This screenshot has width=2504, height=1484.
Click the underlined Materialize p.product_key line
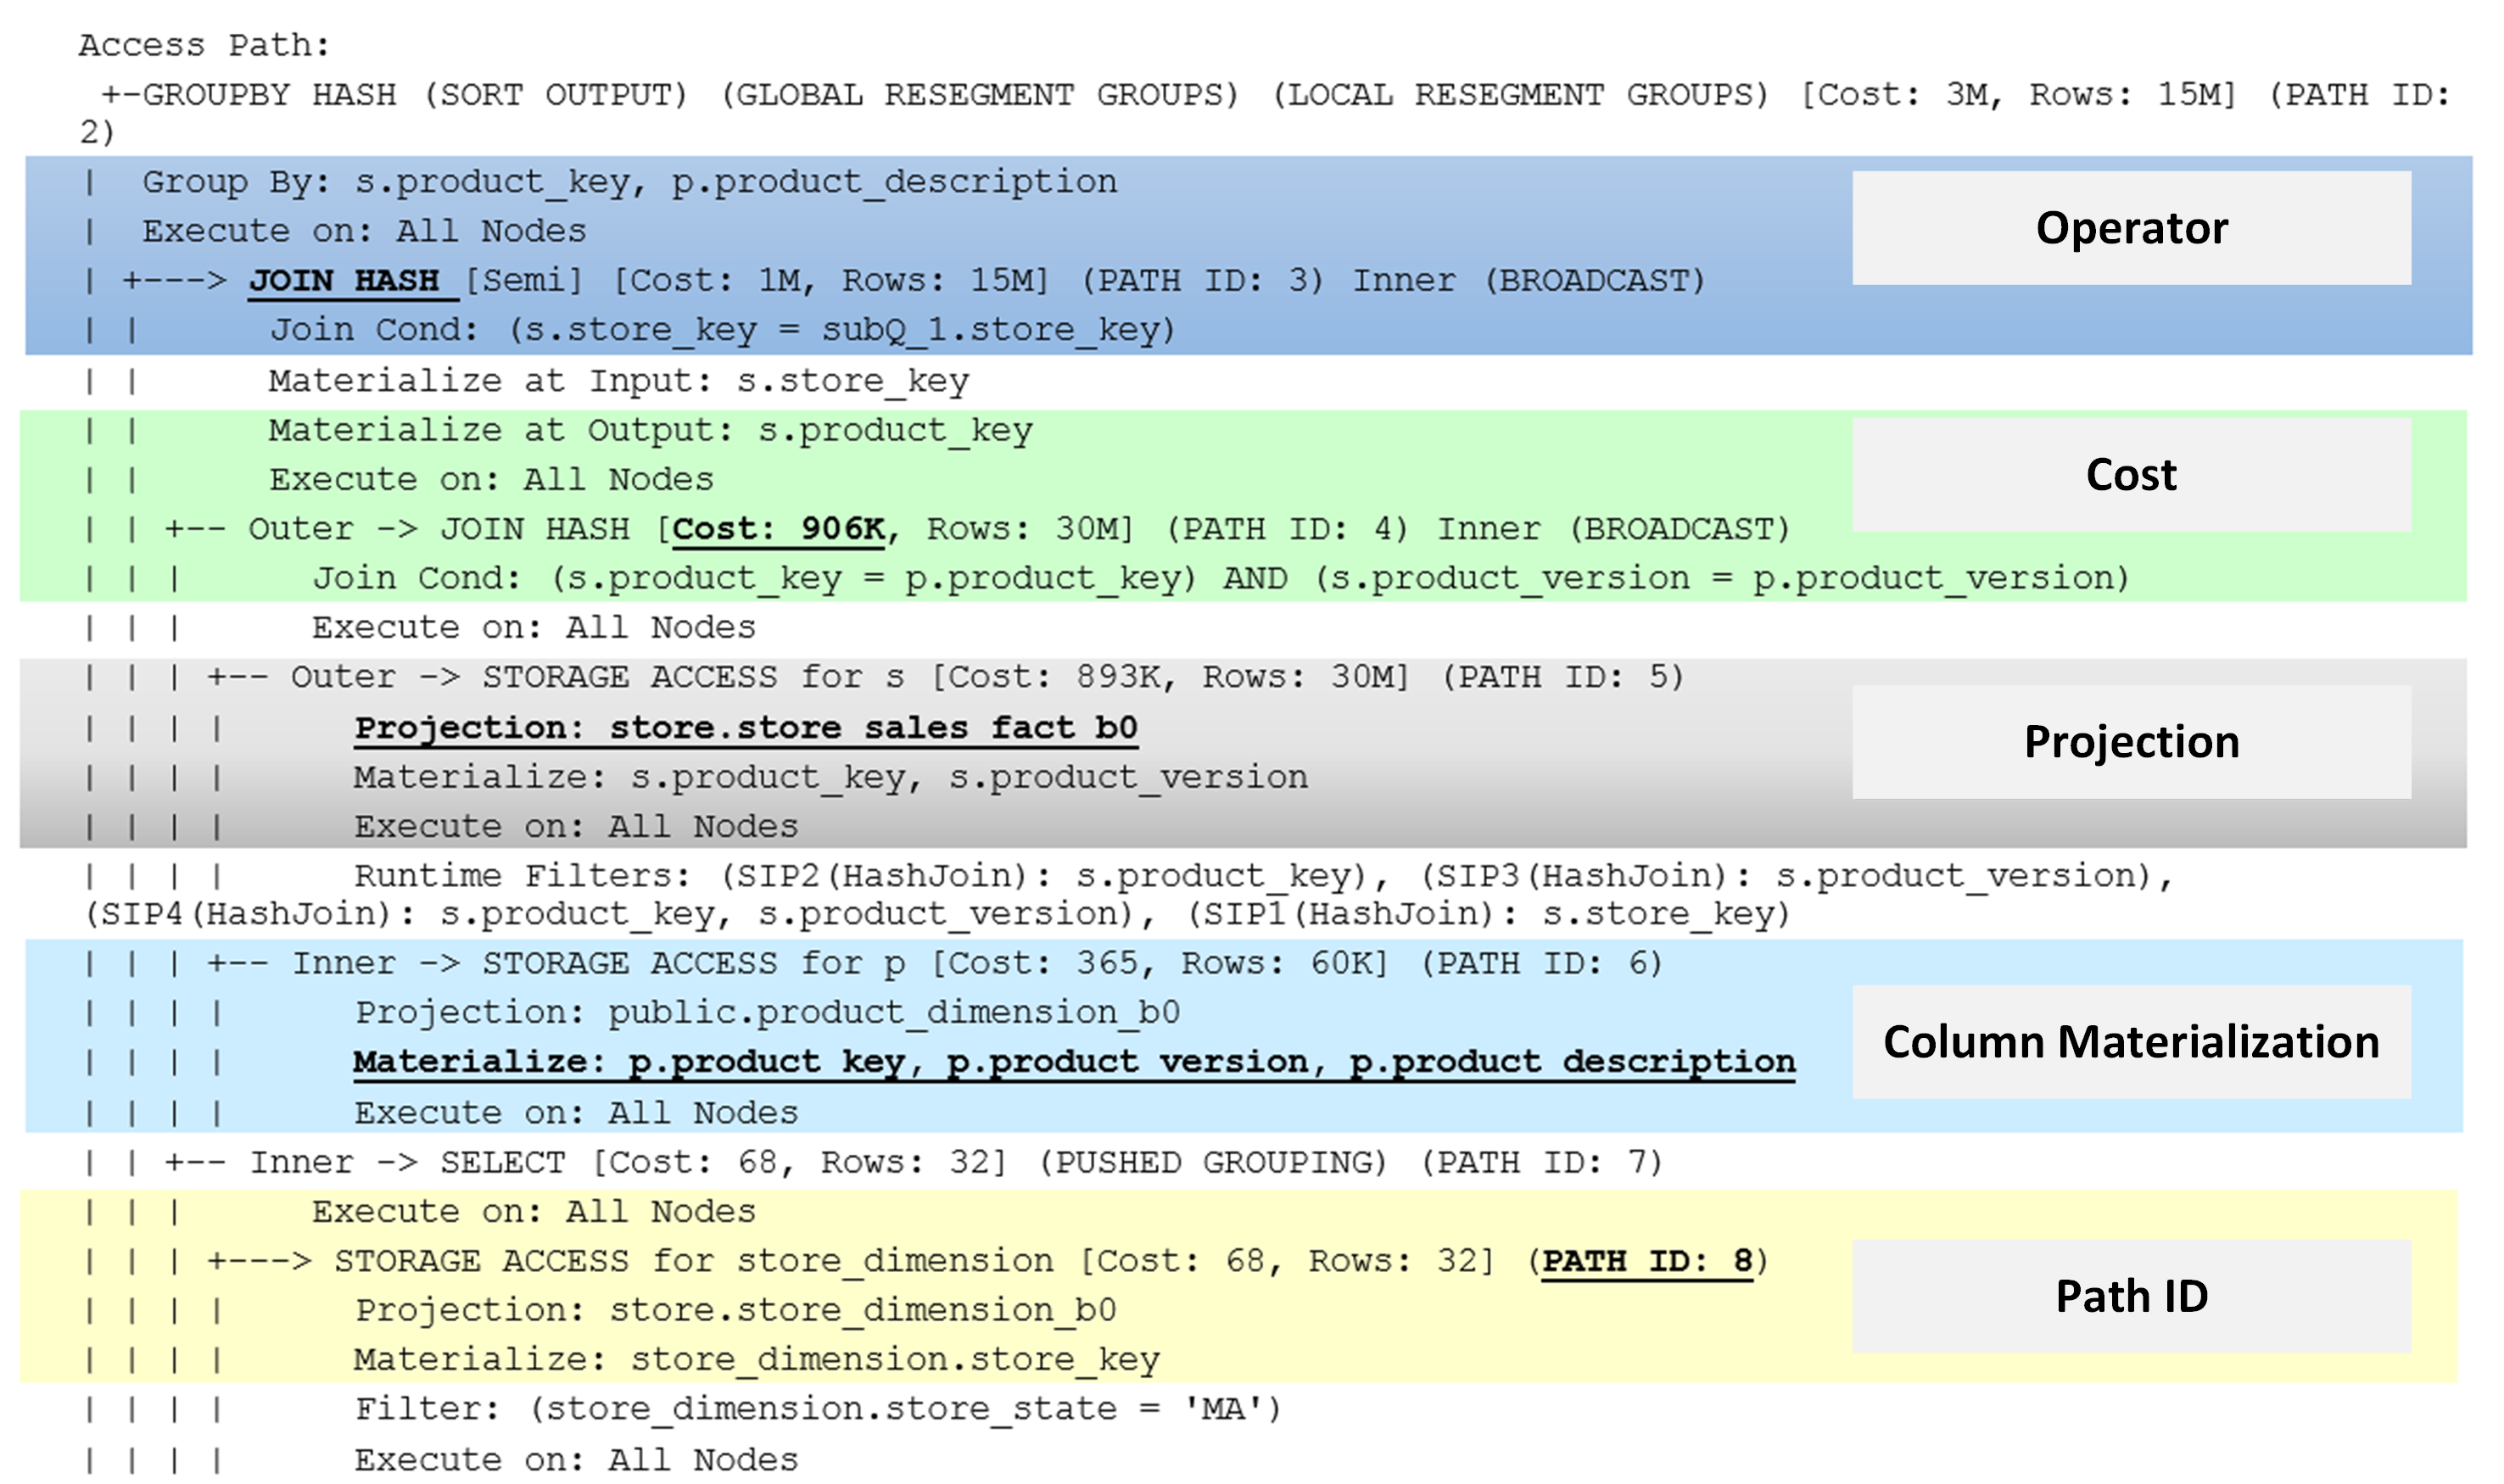point(1073,1062)
